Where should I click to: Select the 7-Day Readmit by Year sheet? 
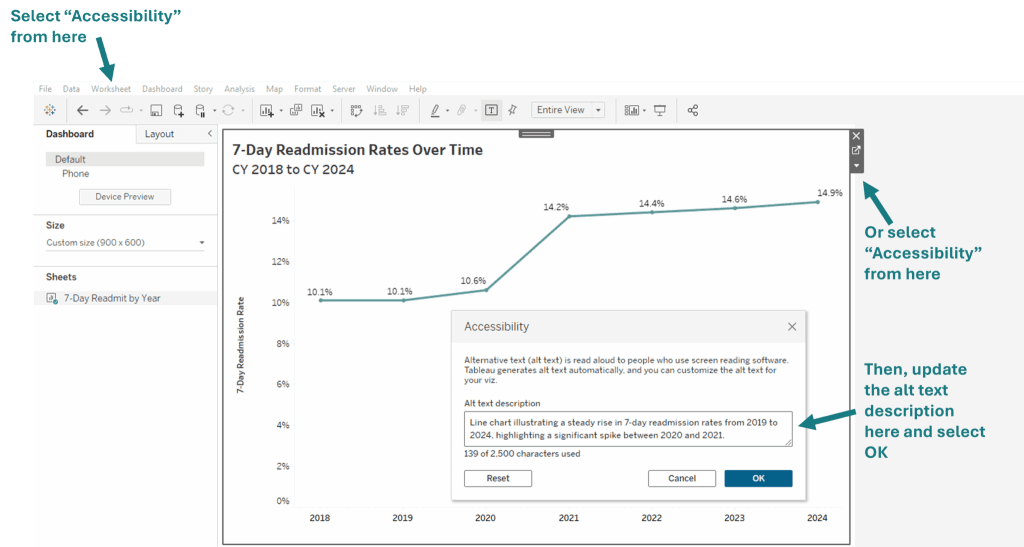point(111,298)
